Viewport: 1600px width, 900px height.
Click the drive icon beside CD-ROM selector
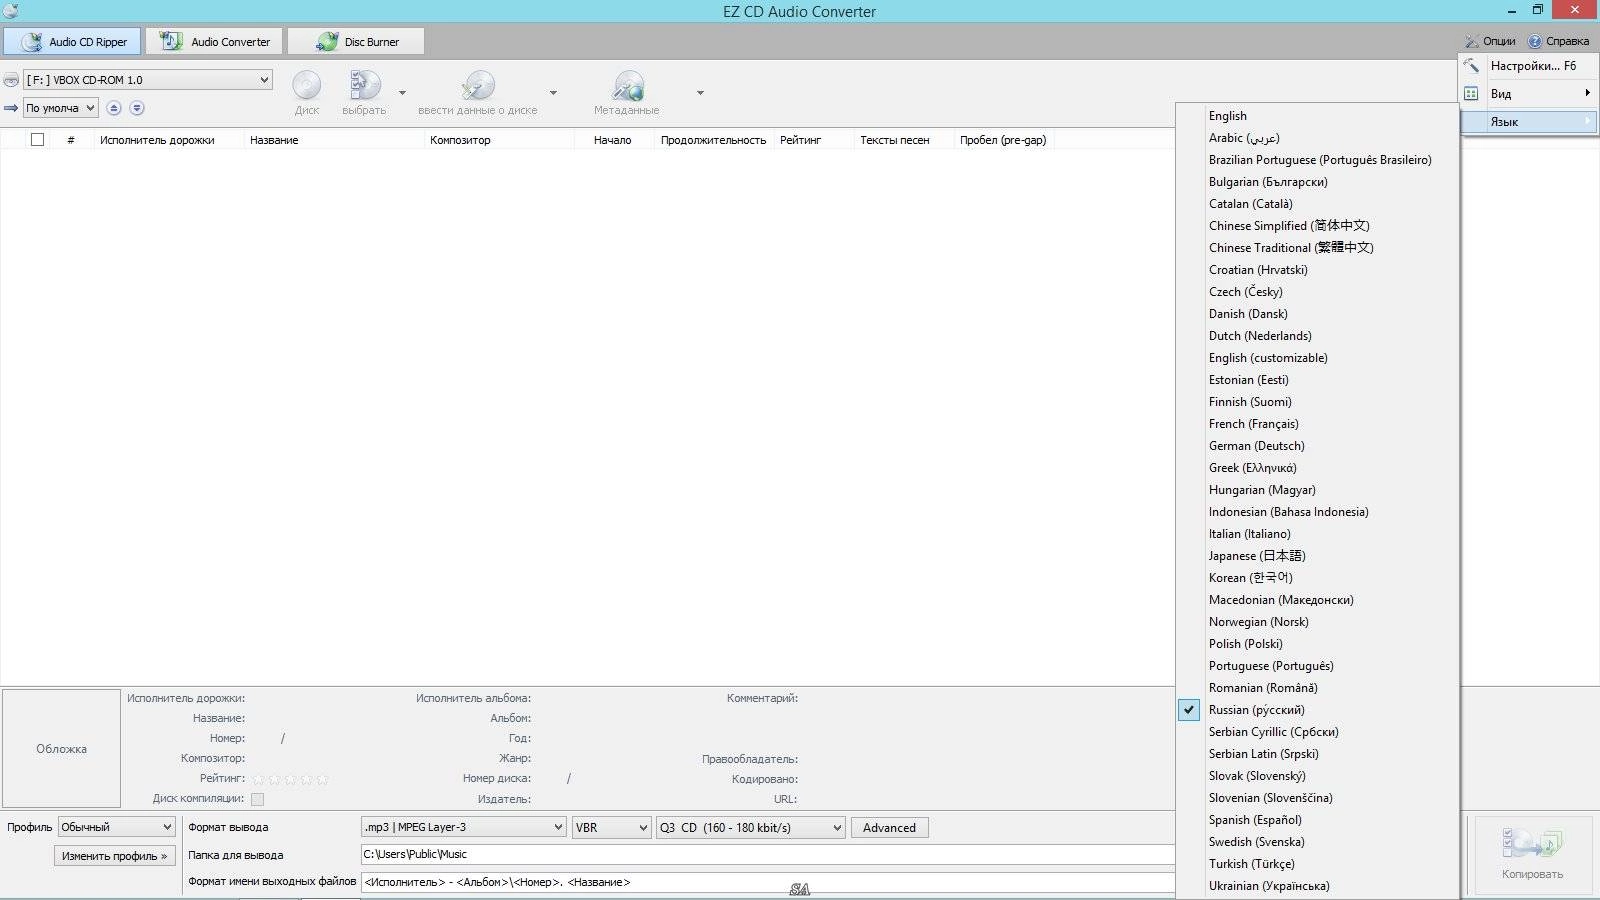tap(11, 80)
